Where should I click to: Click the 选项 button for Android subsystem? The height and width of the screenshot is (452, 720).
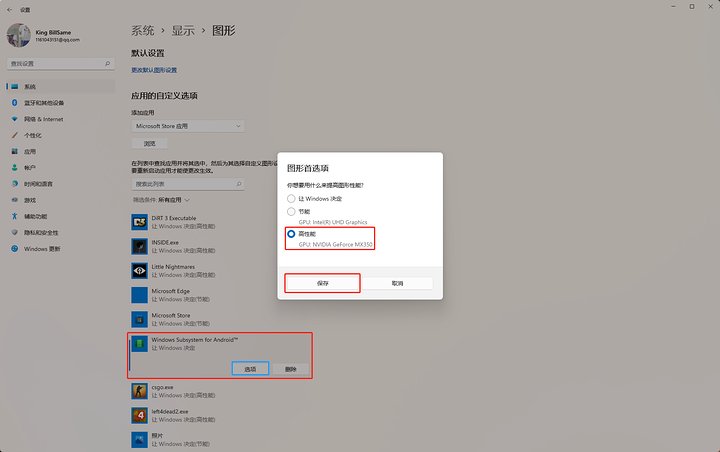click(250, 369)
